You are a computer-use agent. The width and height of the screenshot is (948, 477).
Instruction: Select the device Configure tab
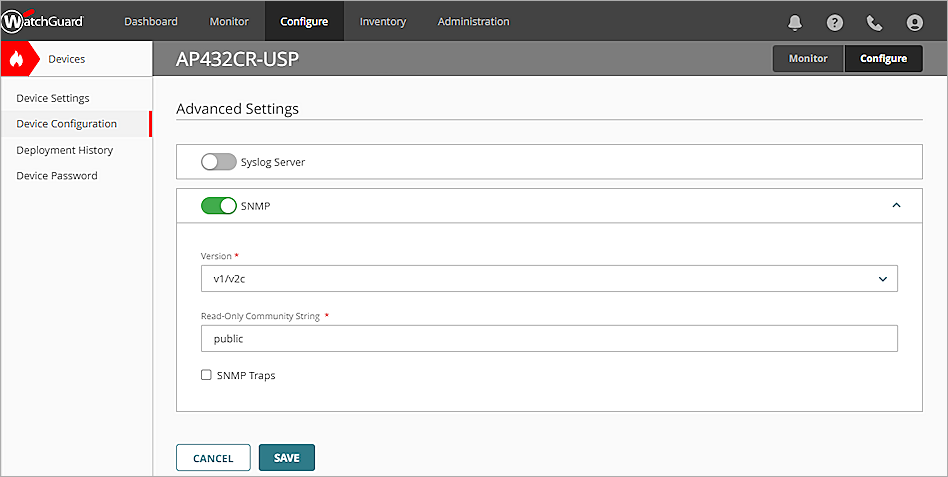[x=883, y=59]
